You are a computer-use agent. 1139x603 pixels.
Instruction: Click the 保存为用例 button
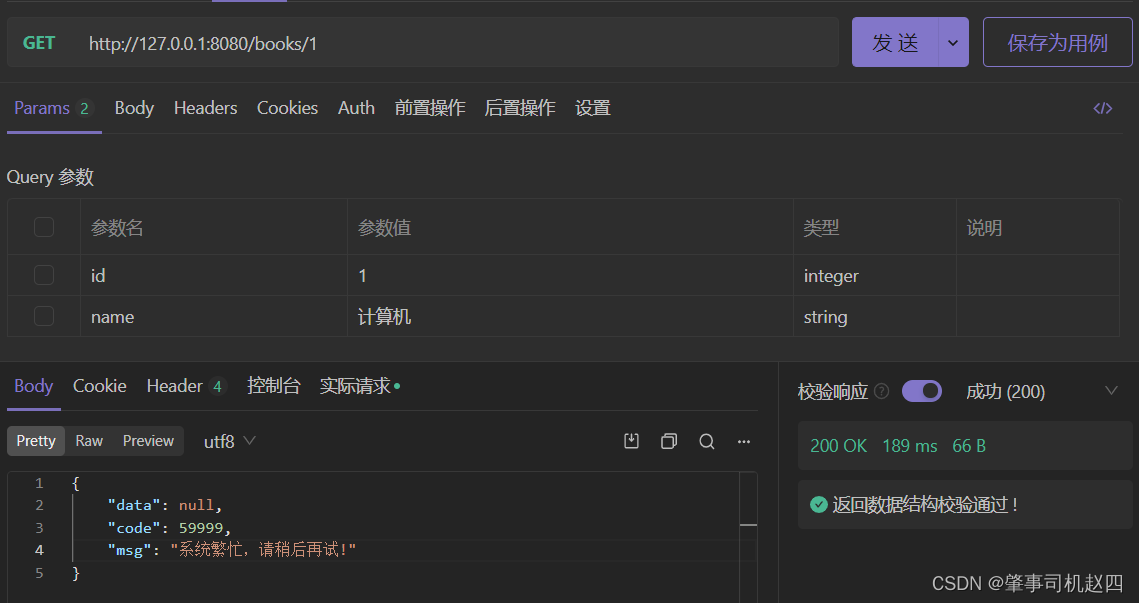[1057, 43]
